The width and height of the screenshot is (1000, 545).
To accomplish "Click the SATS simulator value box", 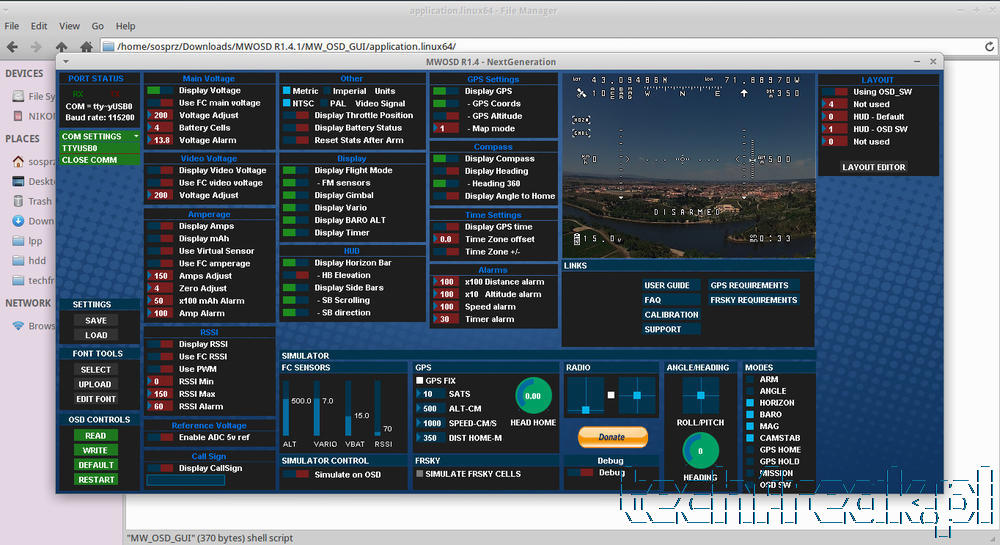I will coord(429,394).
